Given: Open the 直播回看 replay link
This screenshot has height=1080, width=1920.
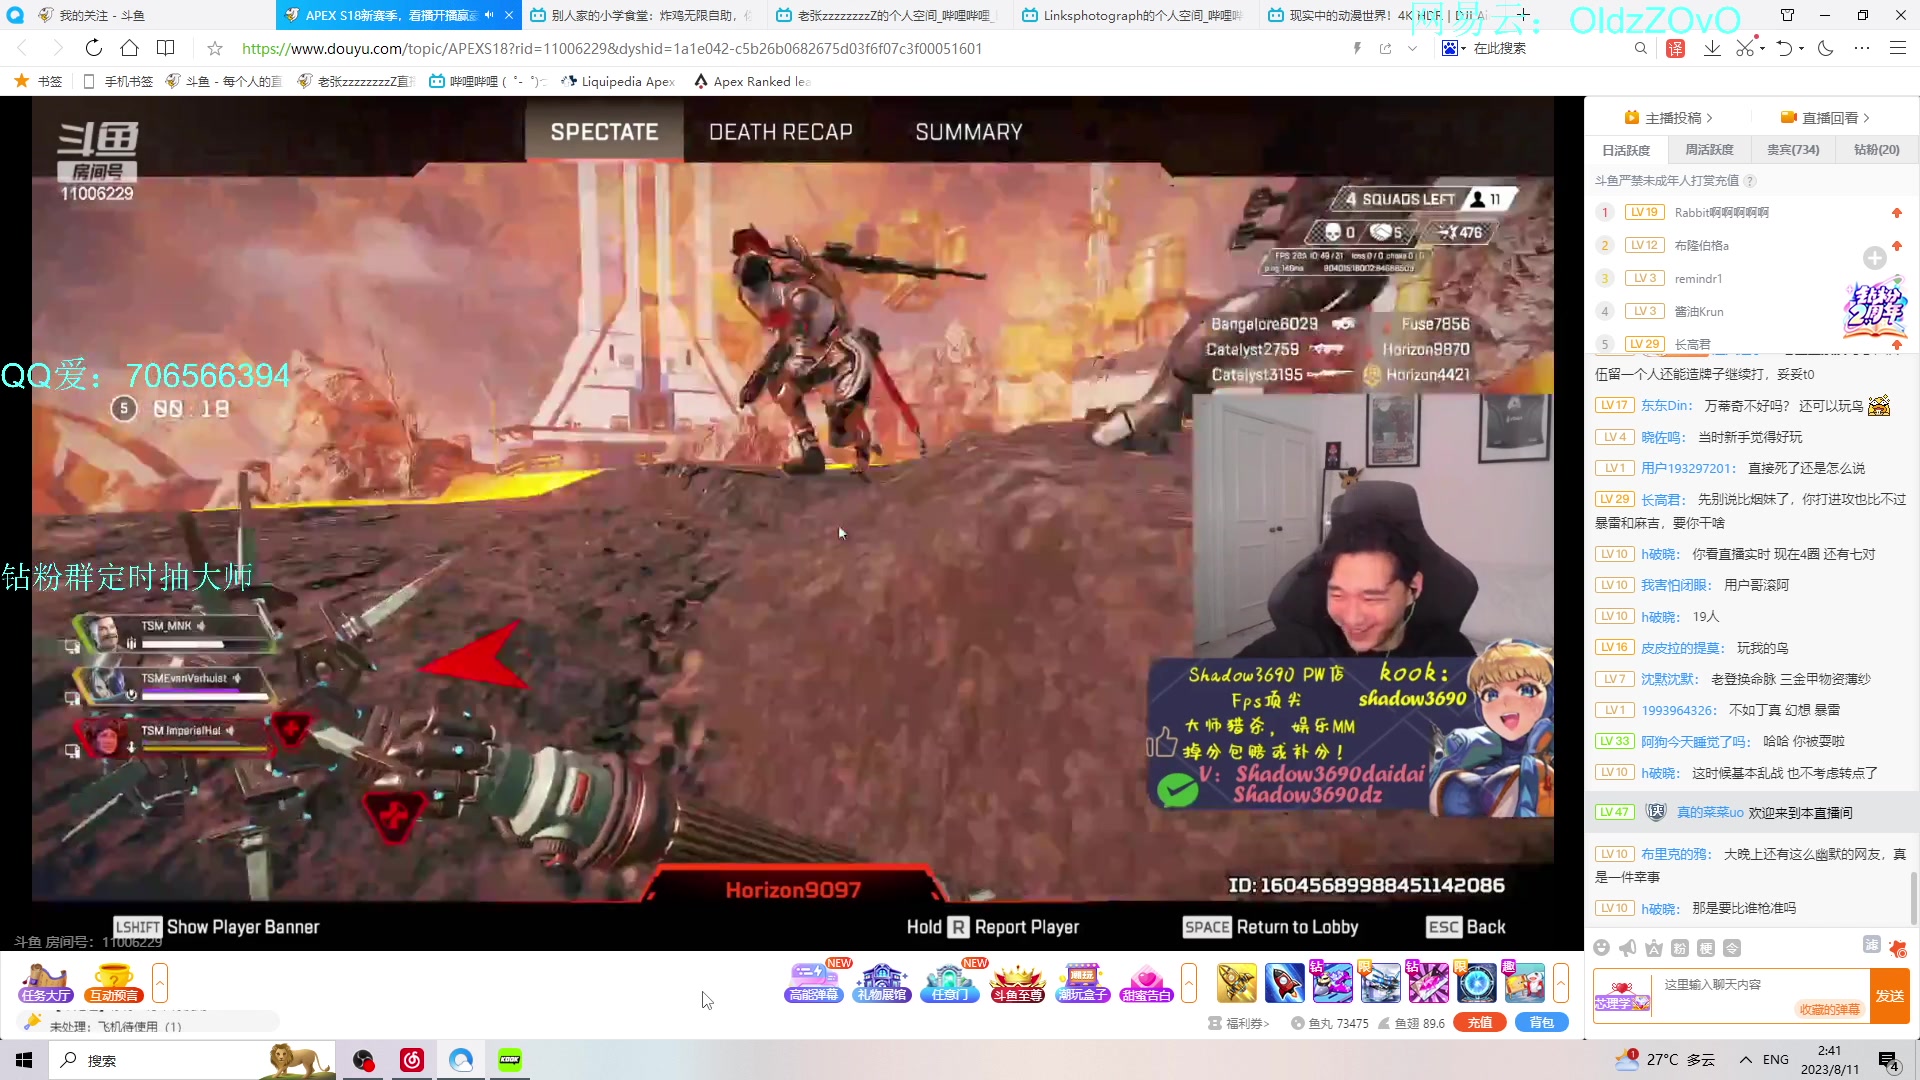Looking at the screenshot, I should pyautogui.click(x=1825, y=118).
